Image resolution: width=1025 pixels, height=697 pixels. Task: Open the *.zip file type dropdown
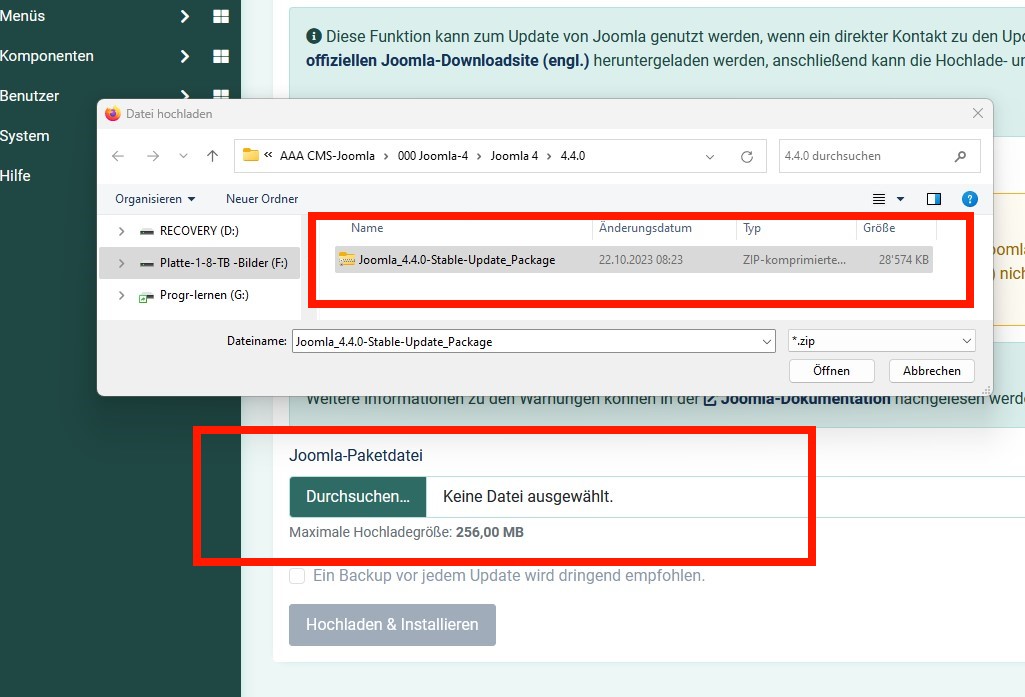point(882,341)
